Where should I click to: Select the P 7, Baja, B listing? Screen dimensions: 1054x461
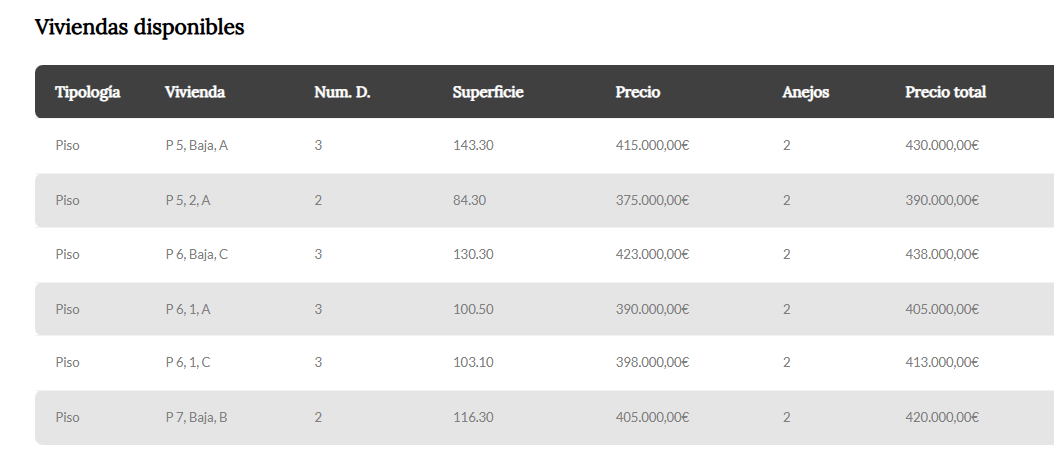point(197,417)
